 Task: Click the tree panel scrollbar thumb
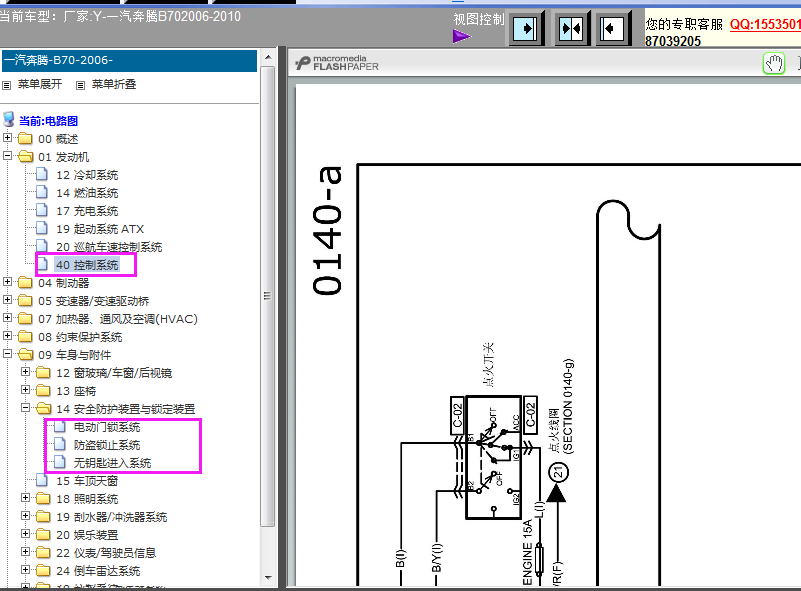(268, 296)
